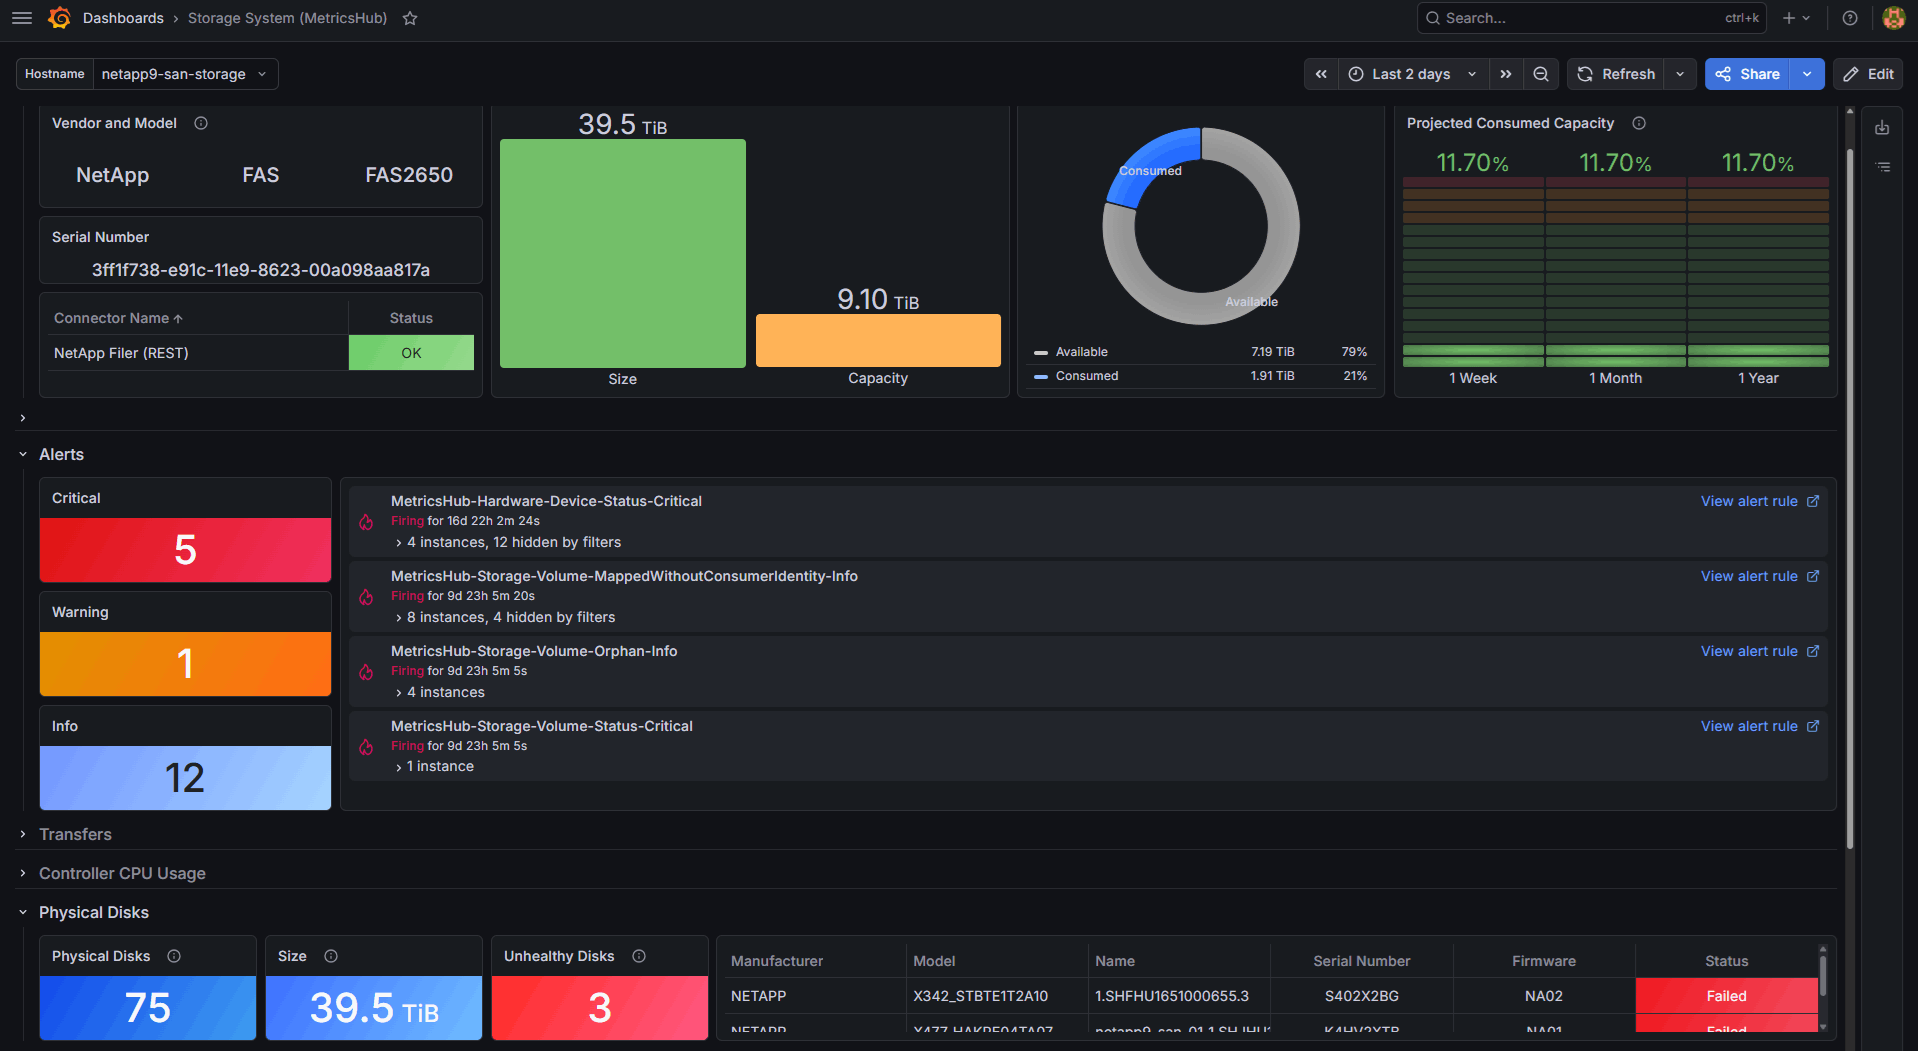
Task: Open the plus add-new menu
Action: tap(1796, 18)
